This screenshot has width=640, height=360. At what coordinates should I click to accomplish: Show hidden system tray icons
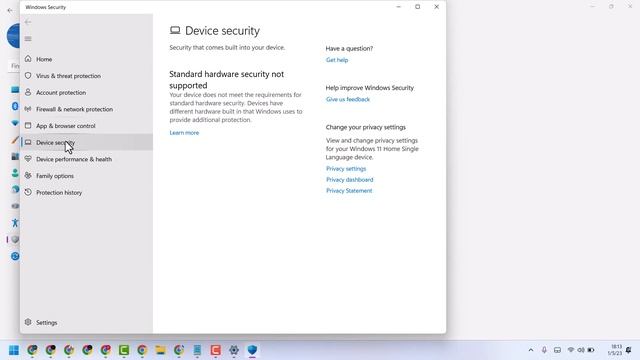pos(531,350)
